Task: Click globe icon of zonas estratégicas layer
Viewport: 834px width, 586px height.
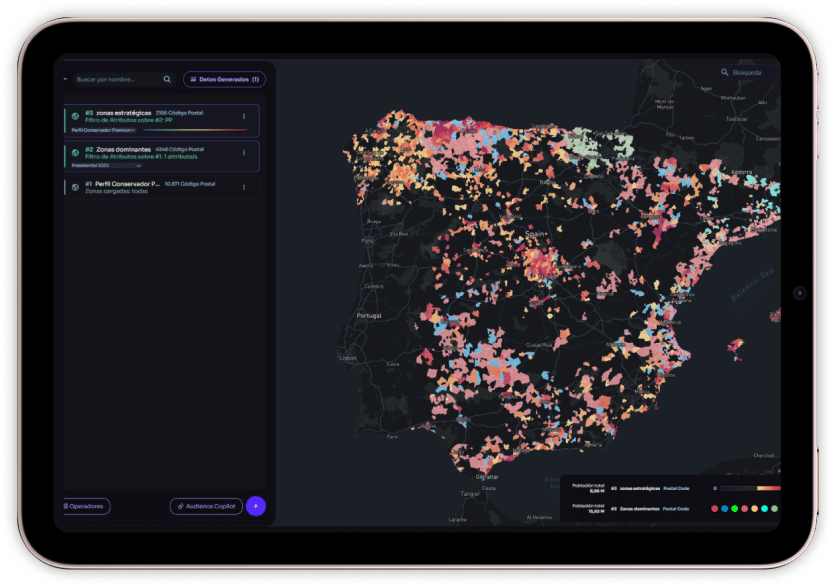Action: click(x=75, y=116)
